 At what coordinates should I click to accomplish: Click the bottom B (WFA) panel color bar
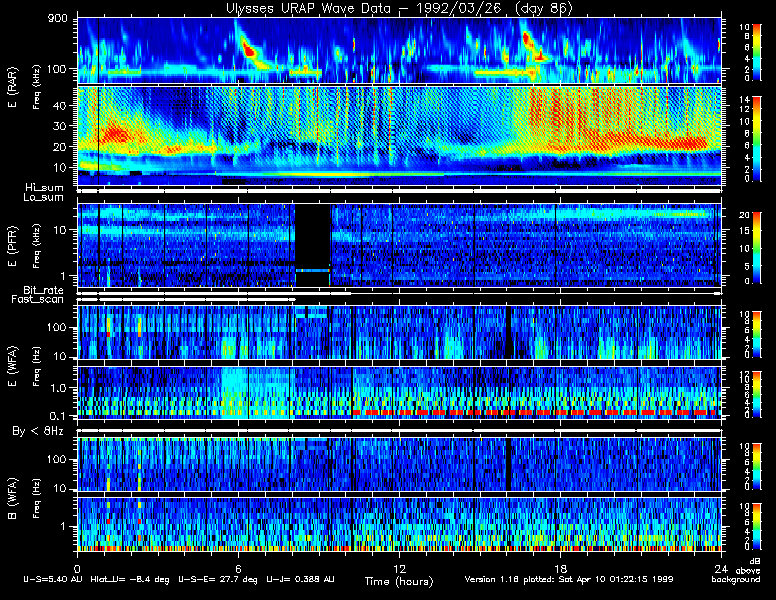(x=757, y=527)
